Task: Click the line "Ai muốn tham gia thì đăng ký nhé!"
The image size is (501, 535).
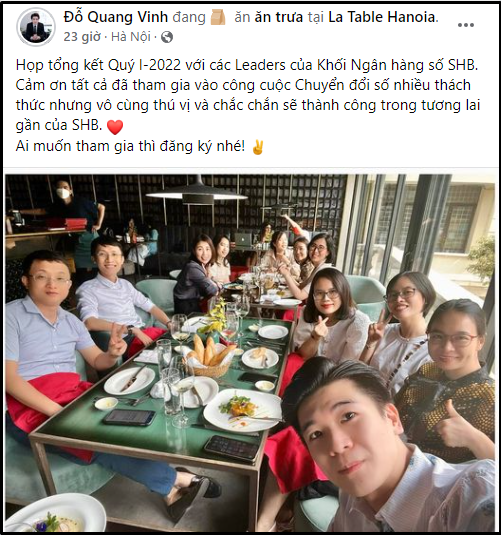Action: point(130,147)
